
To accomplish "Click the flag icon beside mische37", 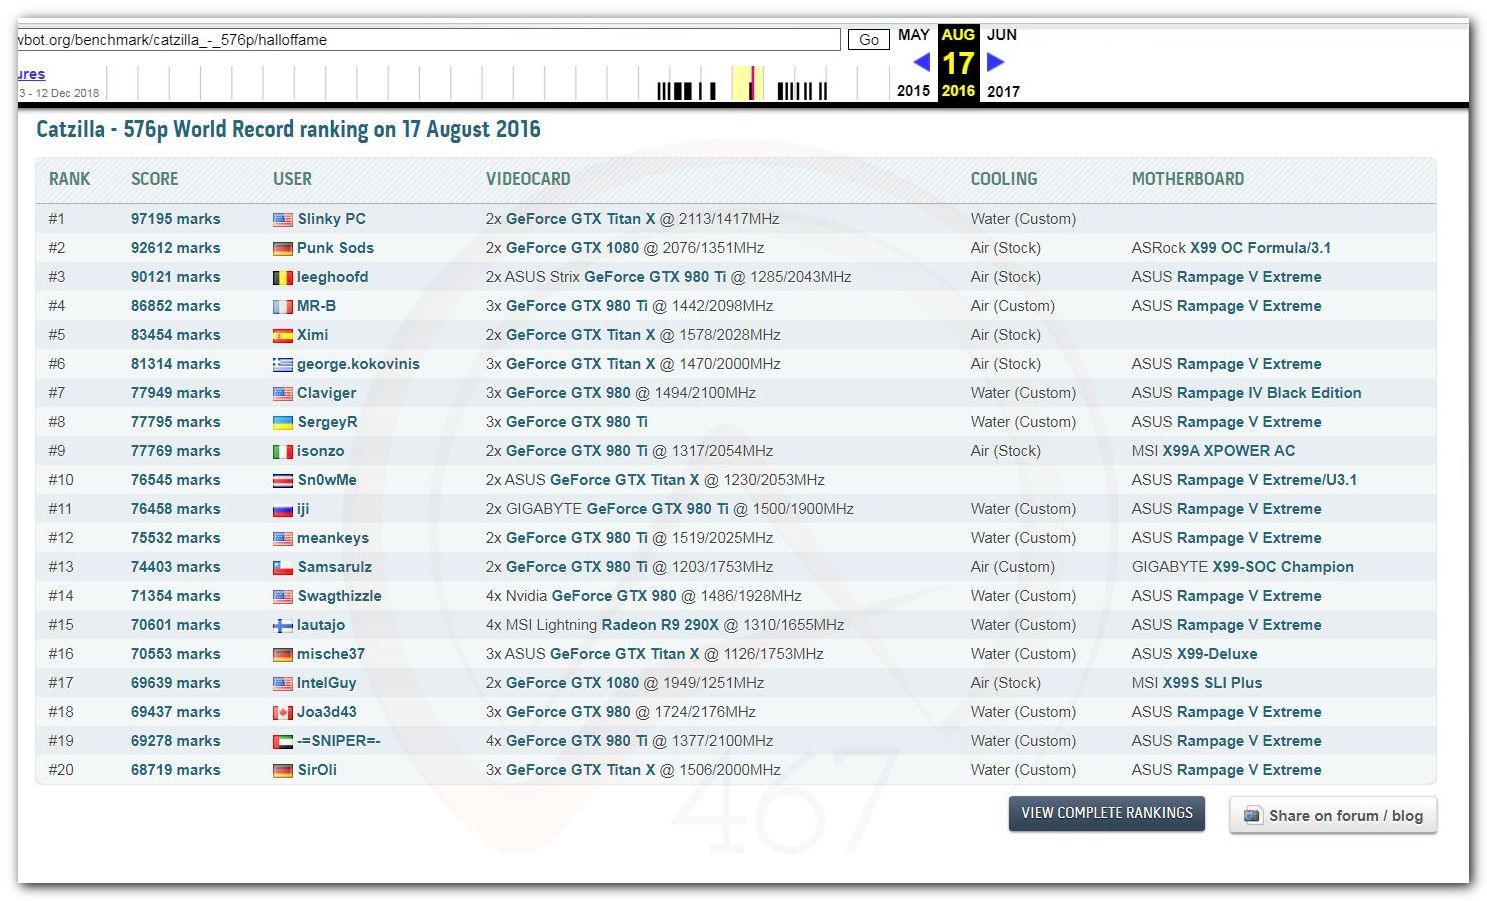I will pos(283,654).
